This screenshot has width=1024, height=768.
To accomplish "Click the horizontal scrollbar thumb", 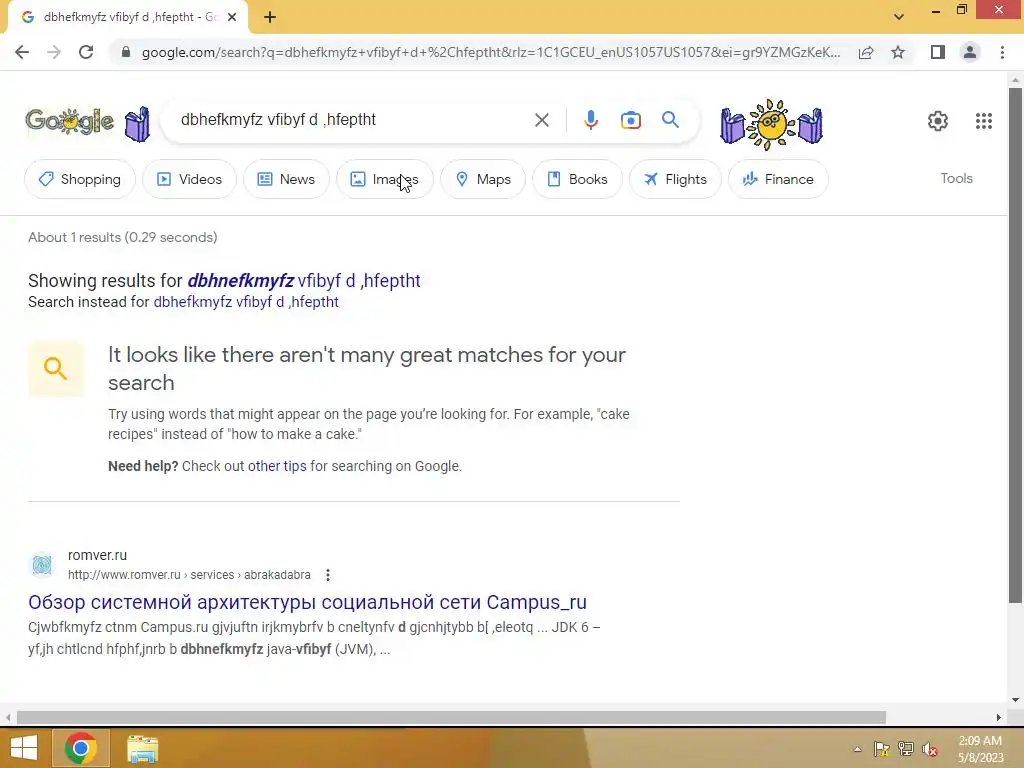I will pos(451,717).
